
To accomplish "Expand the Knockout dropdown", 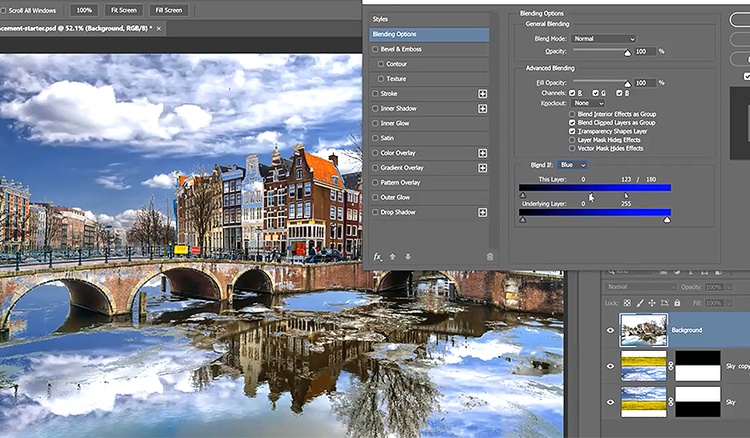I will pyautogui.click(x=588, y=103).
